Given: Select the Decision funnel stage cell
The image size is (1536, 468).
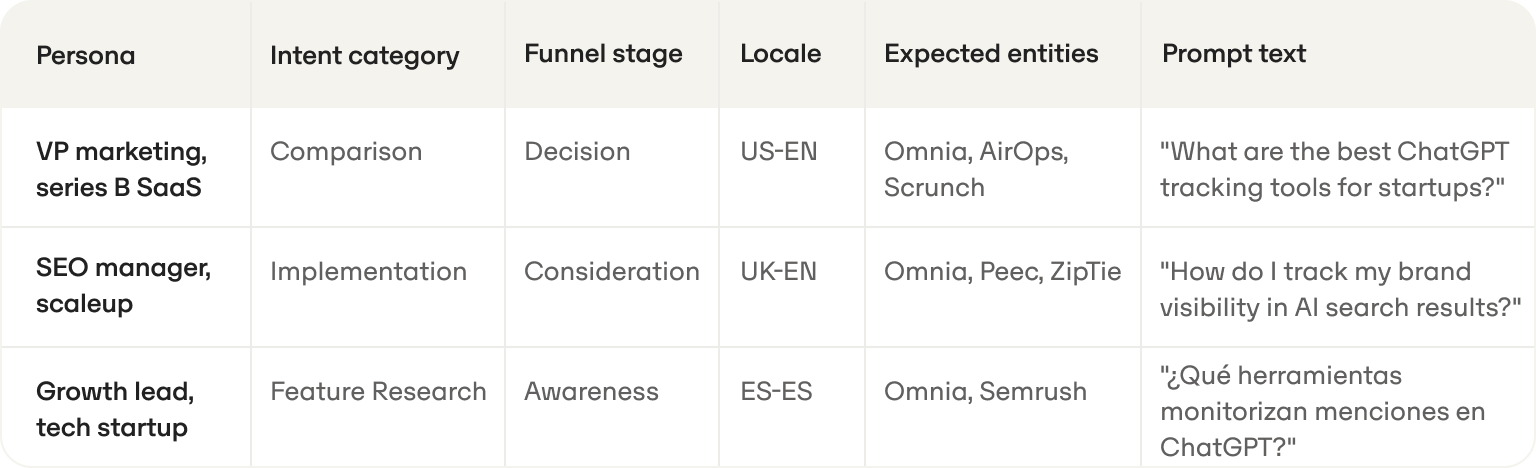Looking at the screenshot, I should tap(577, 152).
